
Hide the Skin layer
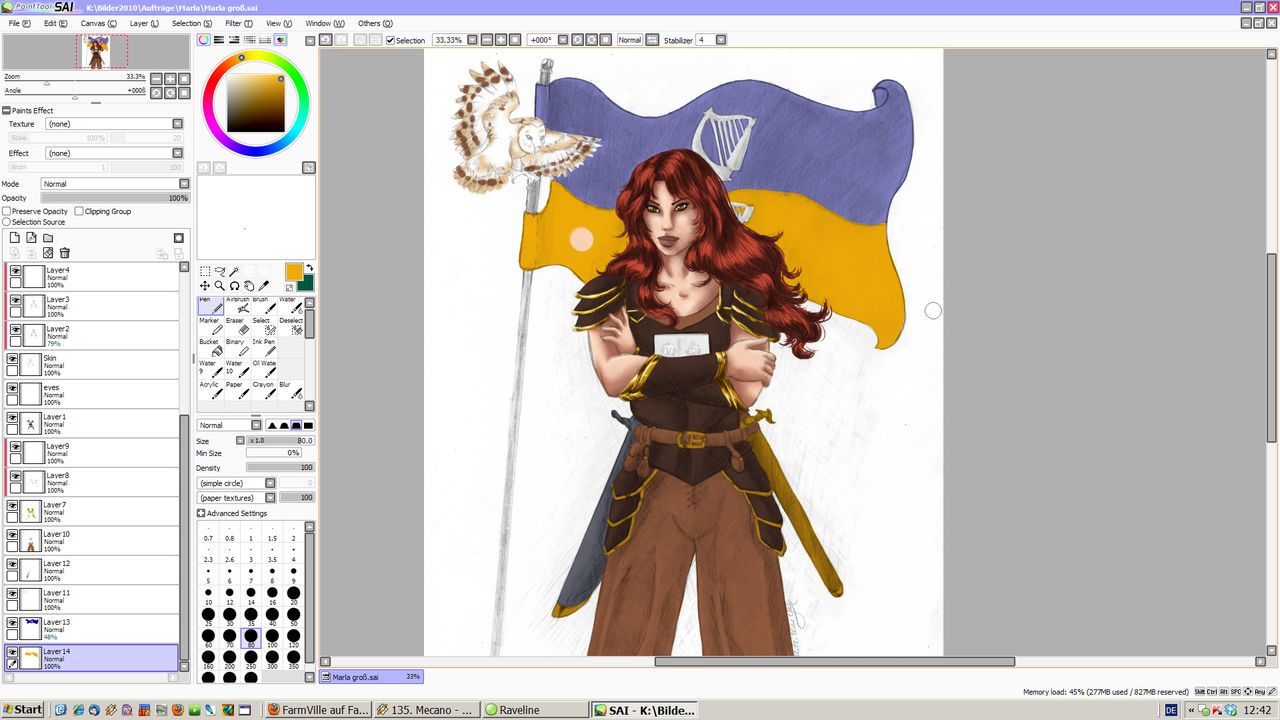click(x=13, y=359)
